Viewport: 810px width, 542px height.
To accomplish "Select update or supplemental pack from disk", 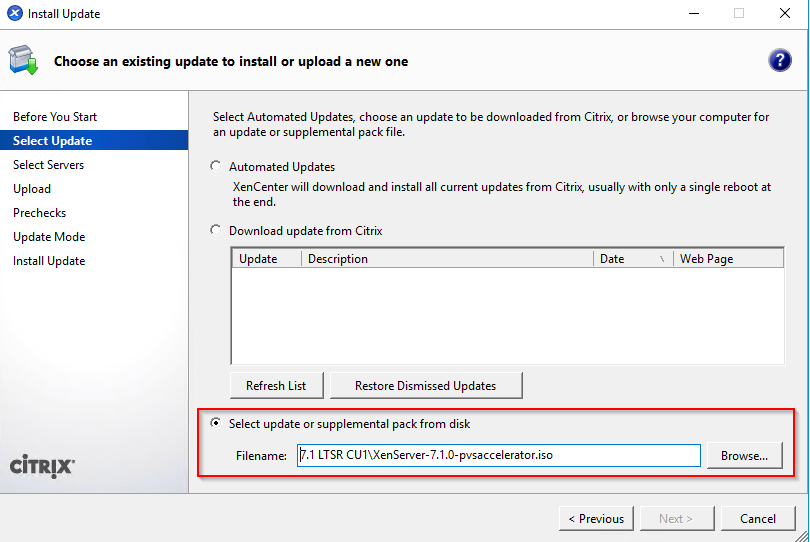I will coord(216,424).
